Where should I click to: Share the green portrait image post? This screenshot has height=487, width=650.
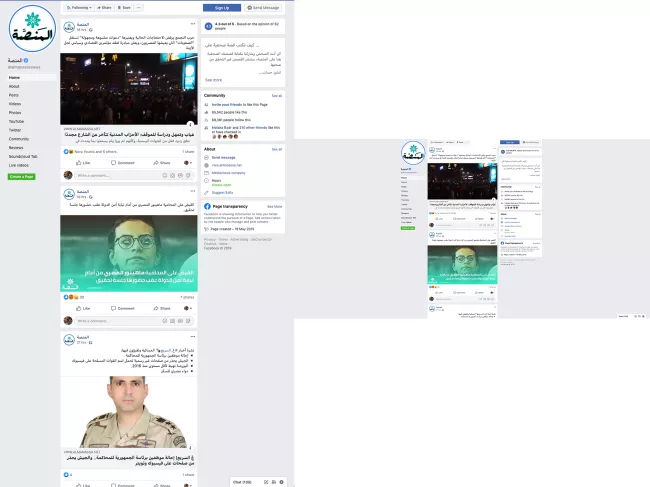[x=162, y=308]
